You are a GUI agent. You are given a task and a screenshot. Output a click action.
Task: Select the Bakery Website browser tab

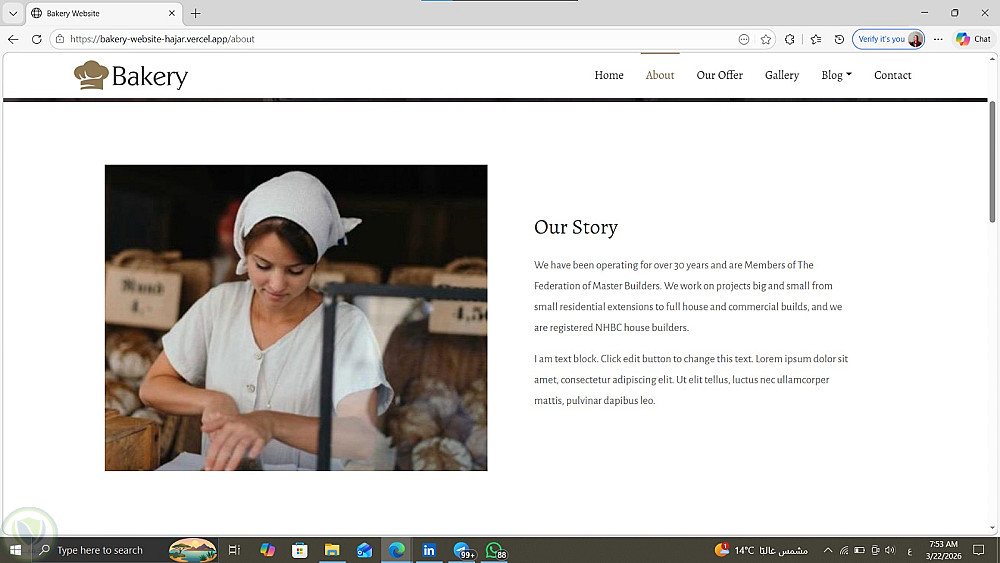pyautogui.click(x=104, y=13)
